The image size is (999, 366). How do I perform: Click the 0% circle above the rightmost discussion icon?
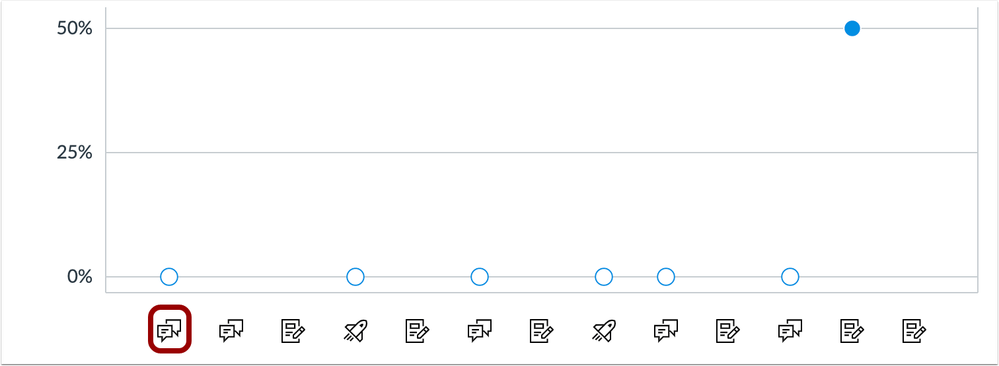[790, 277]
